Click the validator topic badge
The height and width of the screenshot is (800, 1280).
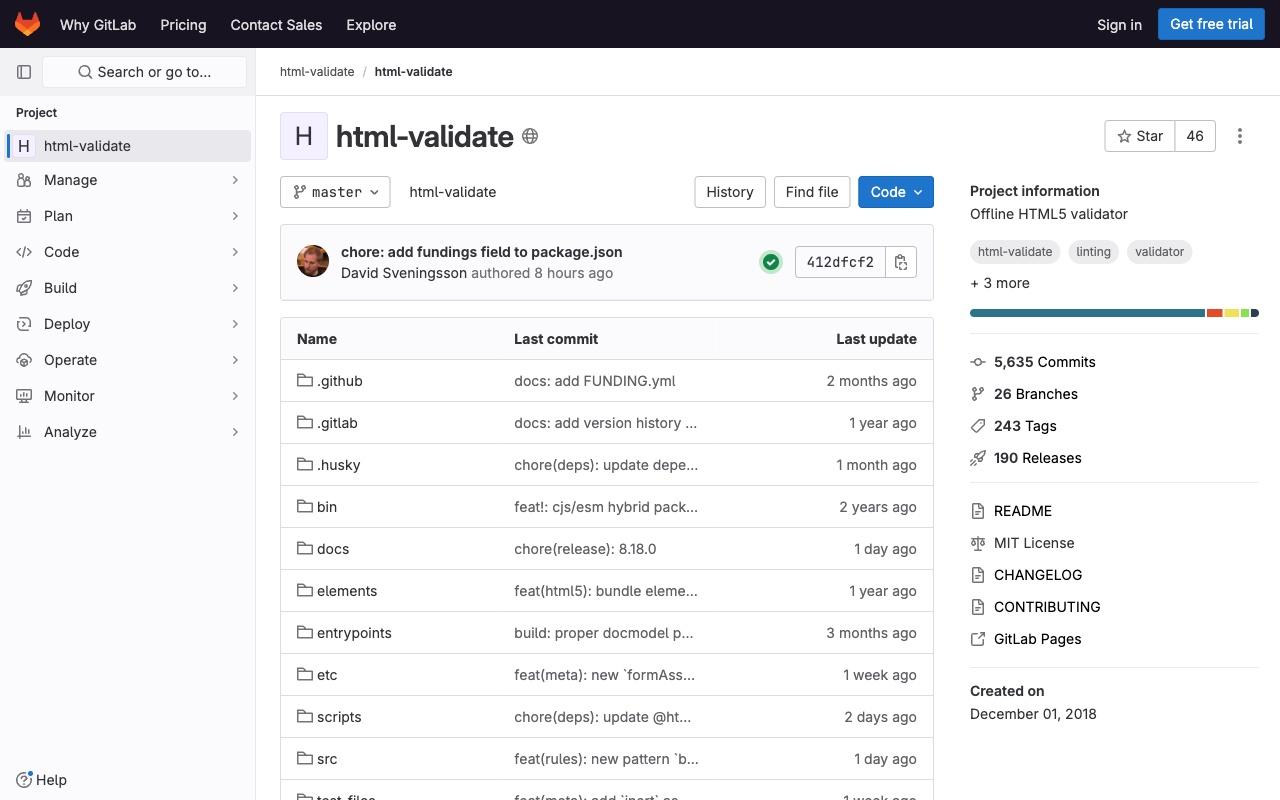click(1159, 252)
